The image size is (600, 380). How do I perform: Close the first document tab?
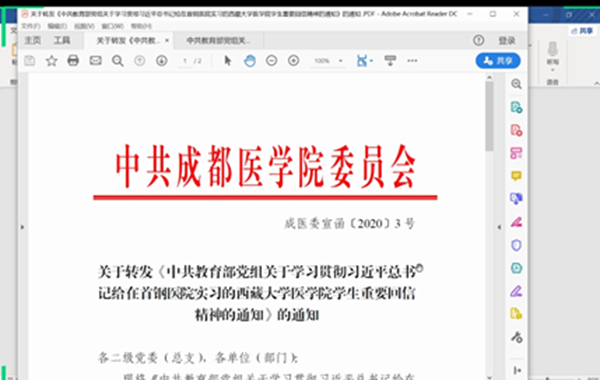pos(167,40)
